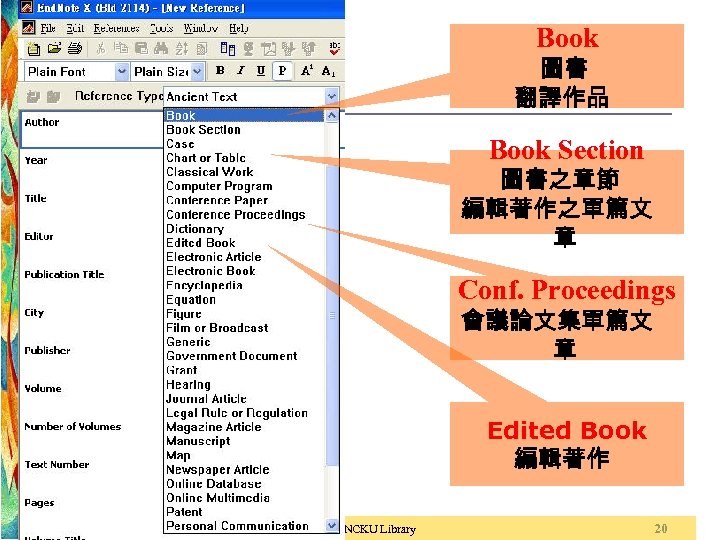Click the Sort A-Z icon
This screenshot has height=540, width=720.
pos(181,48)
